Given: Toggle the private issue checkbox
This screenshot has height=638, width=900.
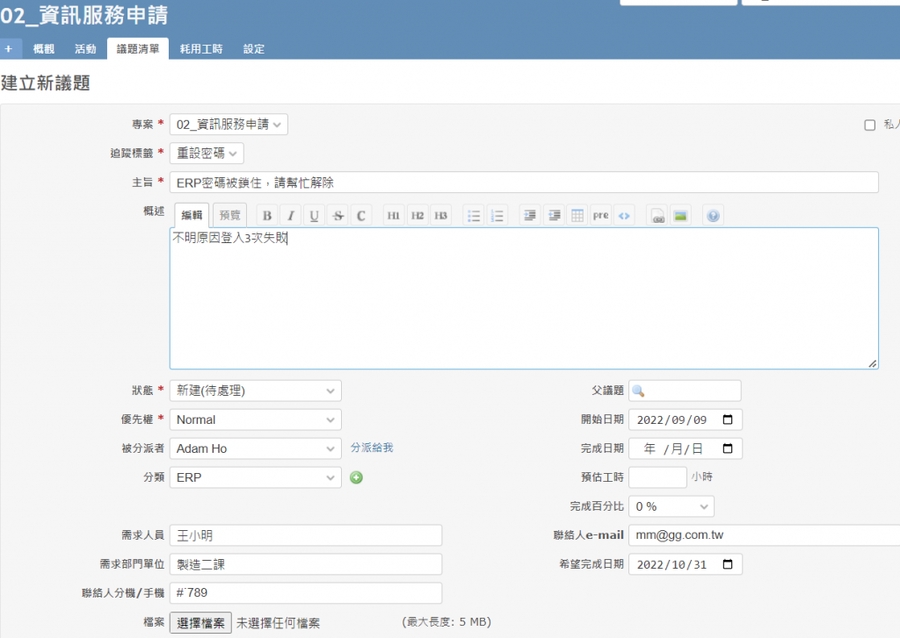Looking at the screenshot, I should pos(869,125).
